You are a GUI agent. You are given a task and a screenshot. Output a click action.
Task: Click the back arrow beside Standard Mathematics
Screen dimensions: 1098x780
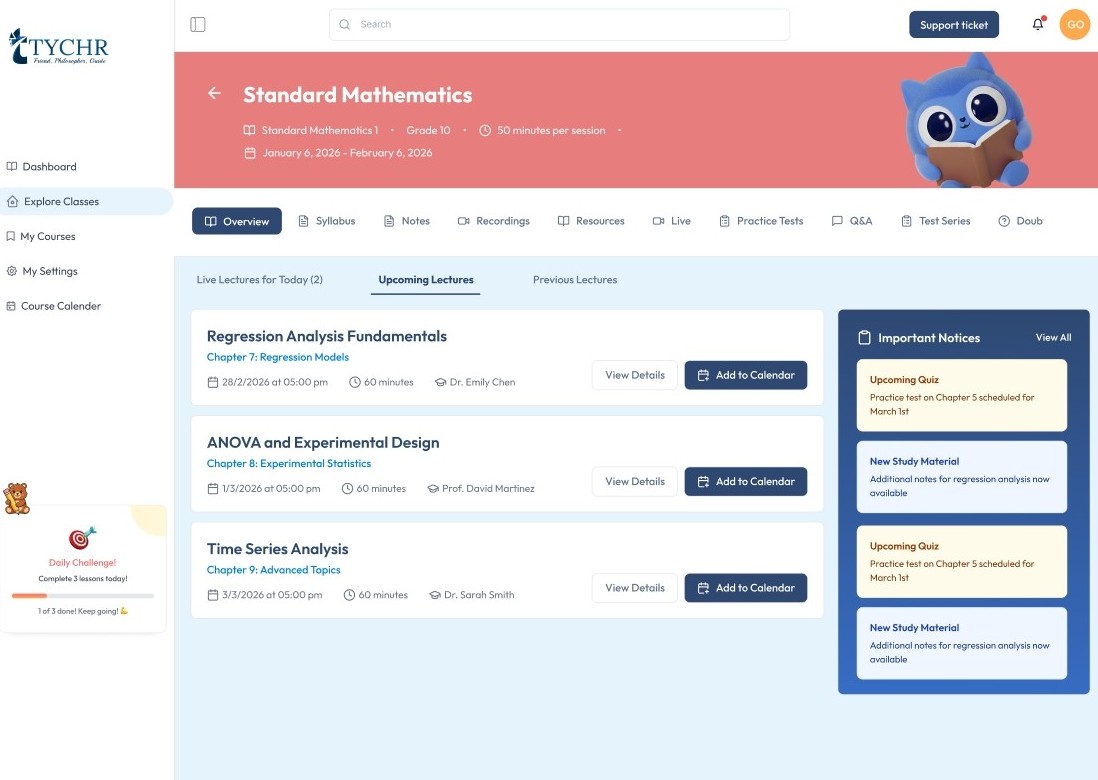pos(214,93)
